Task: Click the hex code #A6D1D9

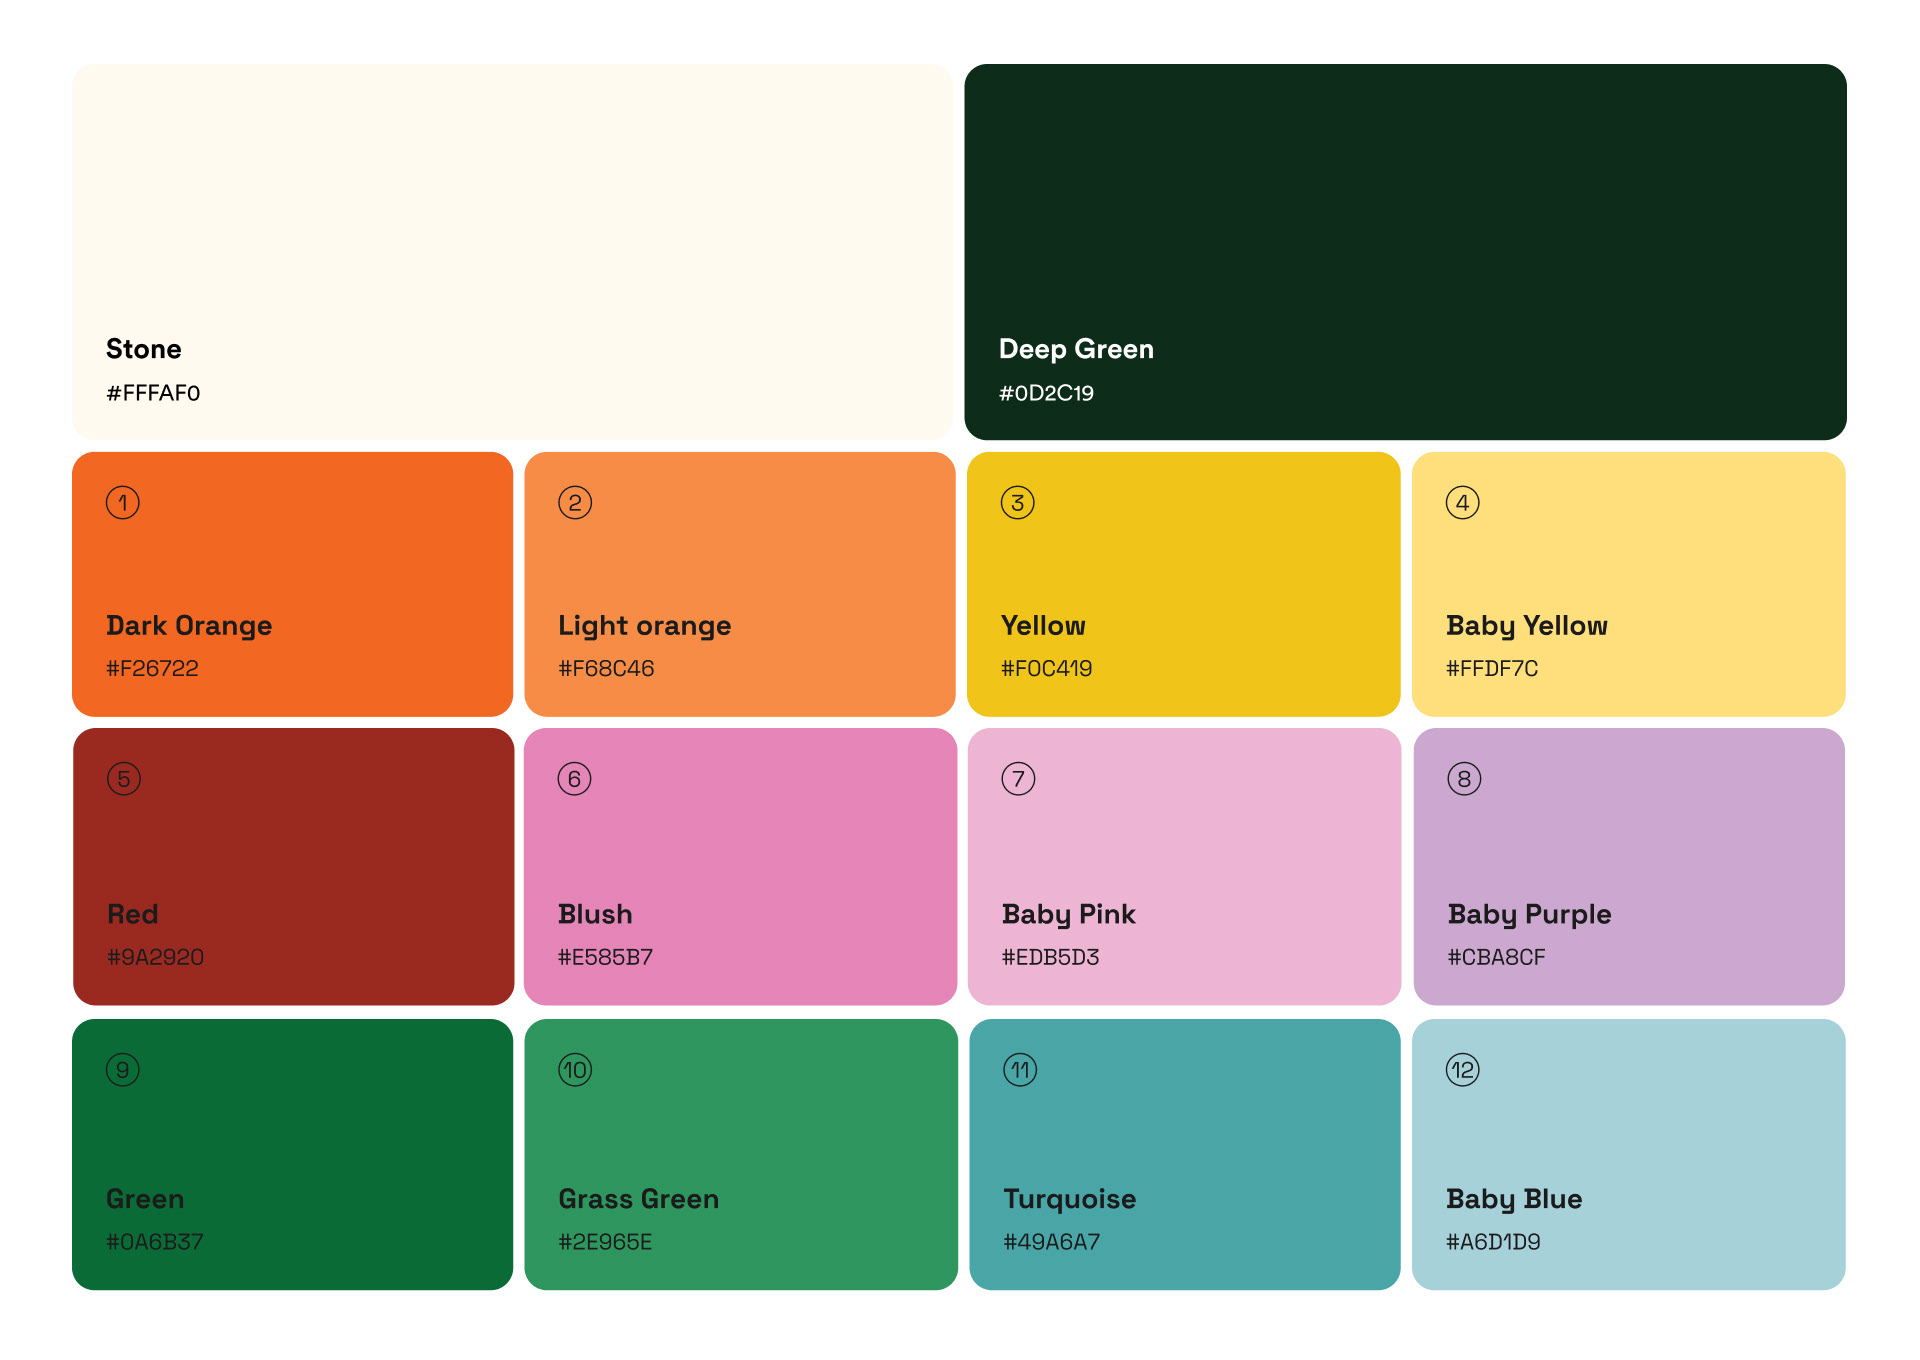Action: point(1493,1242)
